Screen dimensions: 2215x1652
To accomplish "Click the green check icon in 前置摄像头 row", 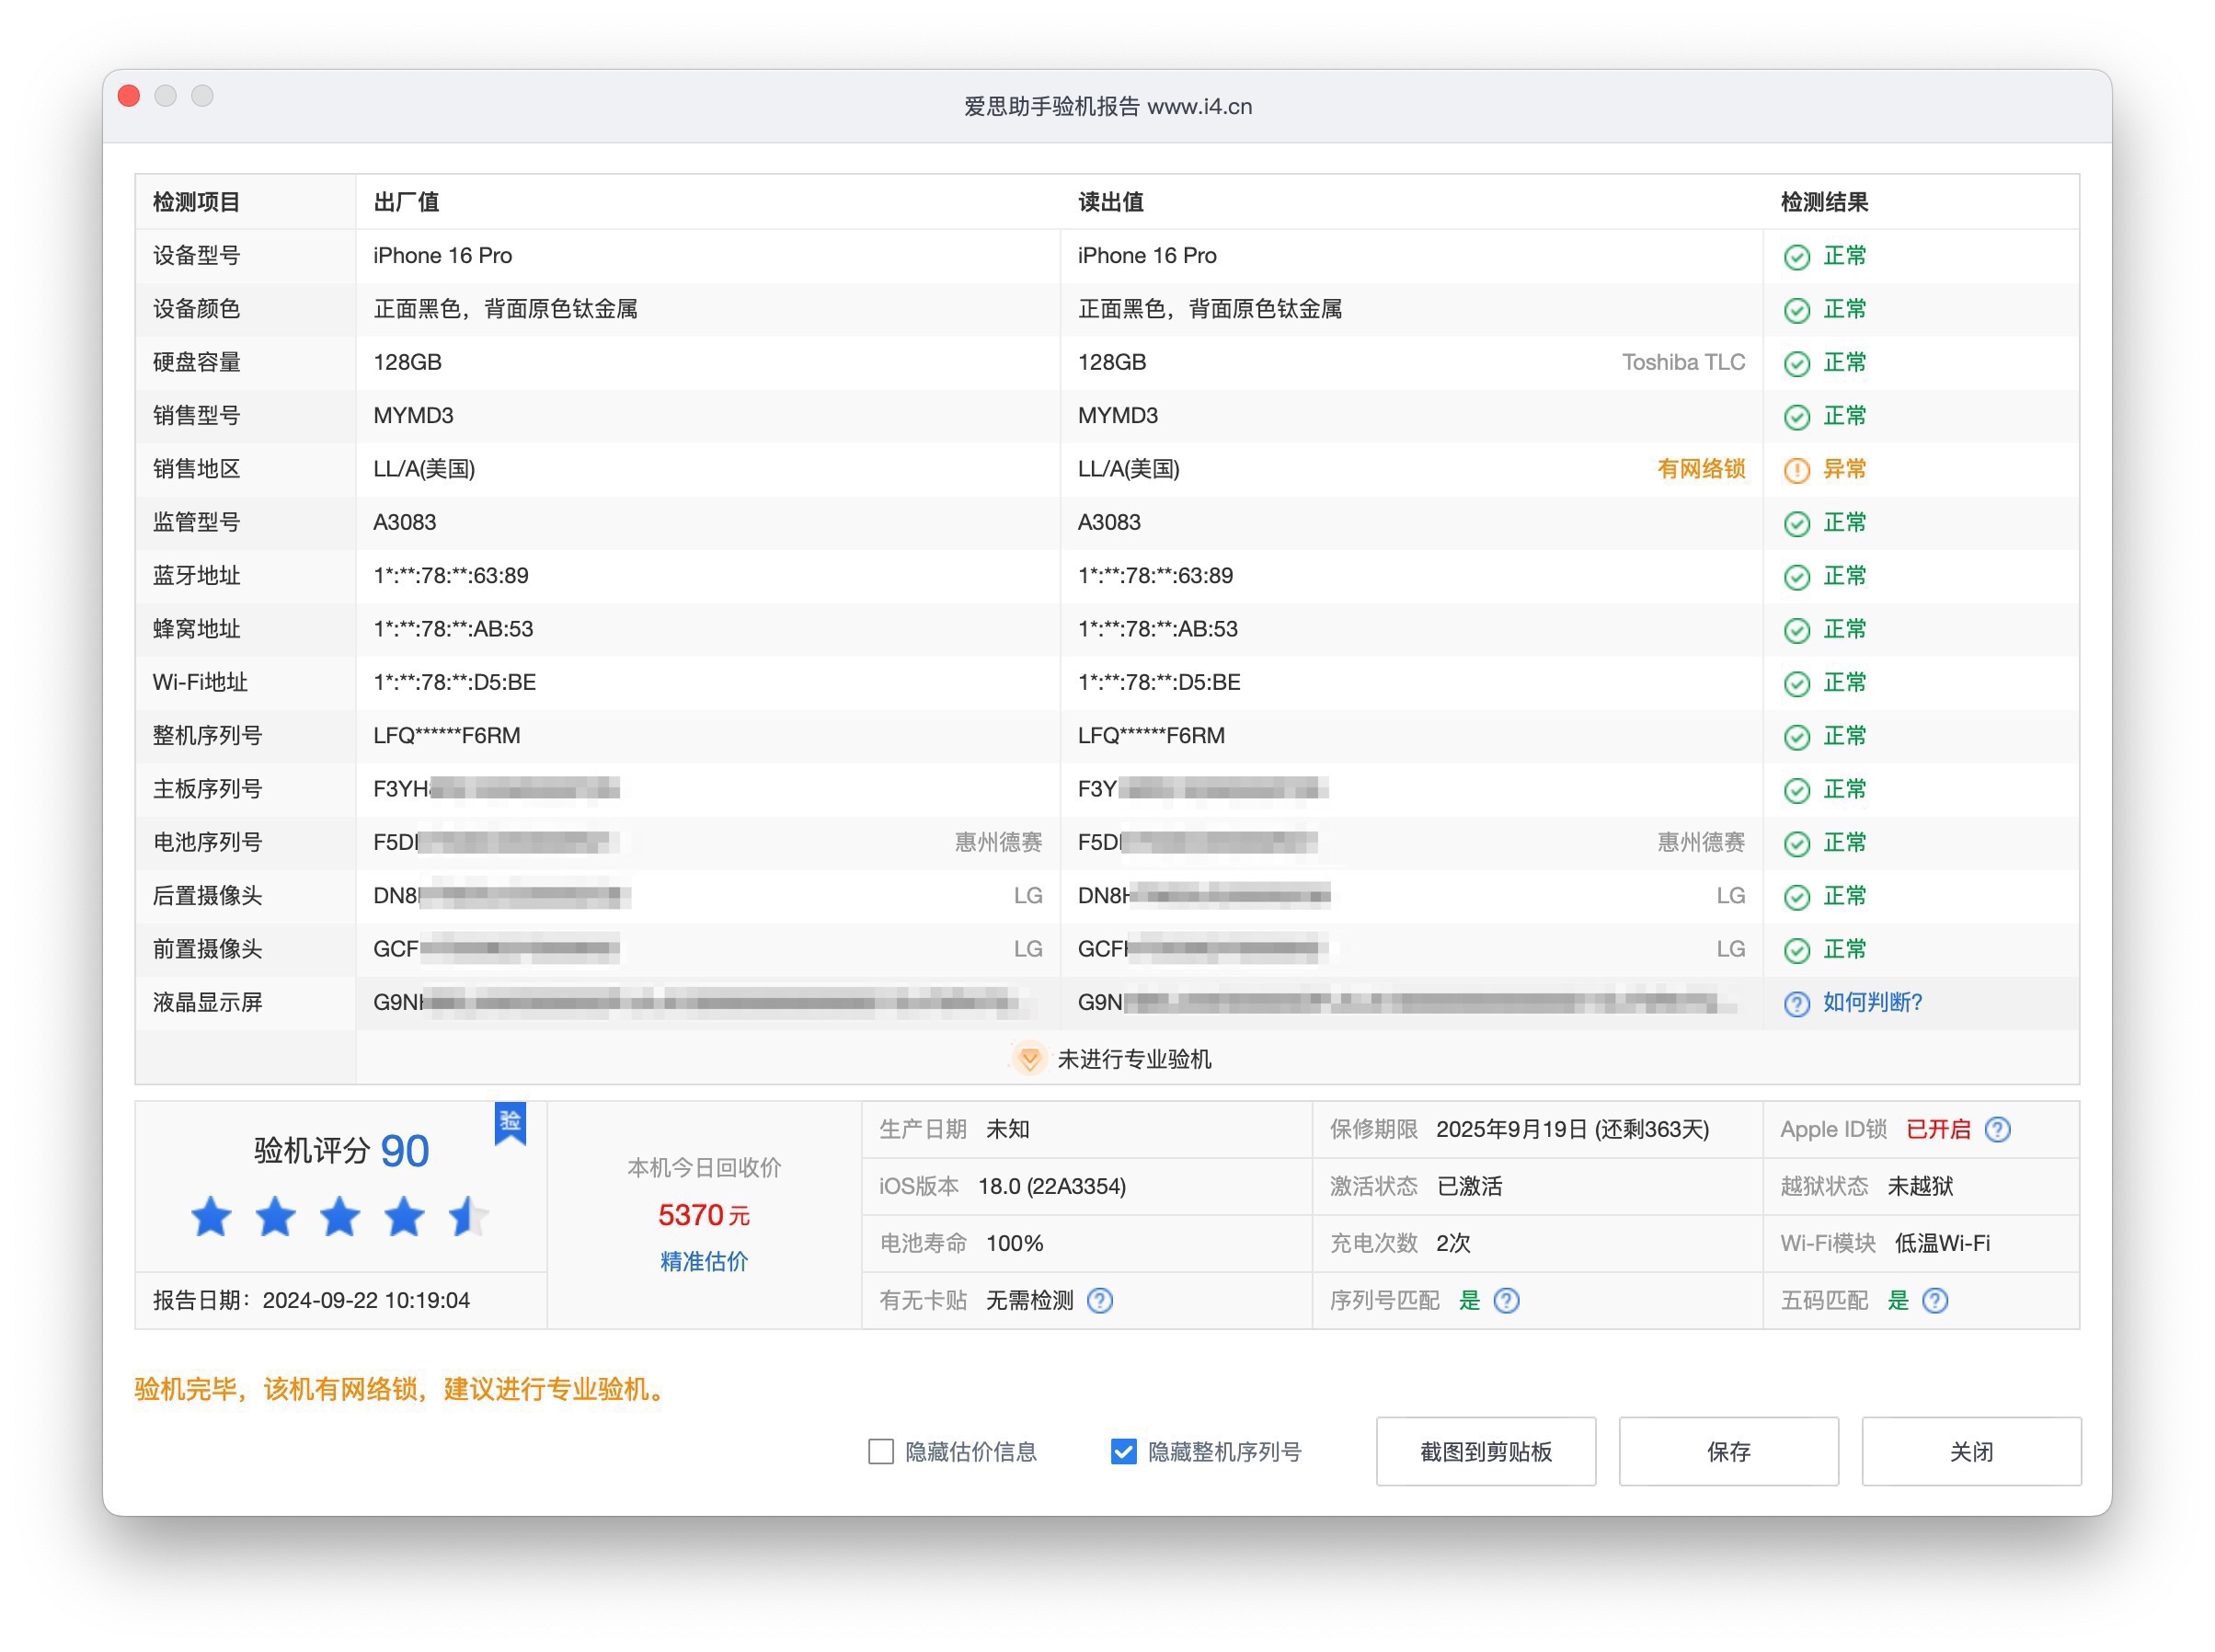I will coord(1796,950).
